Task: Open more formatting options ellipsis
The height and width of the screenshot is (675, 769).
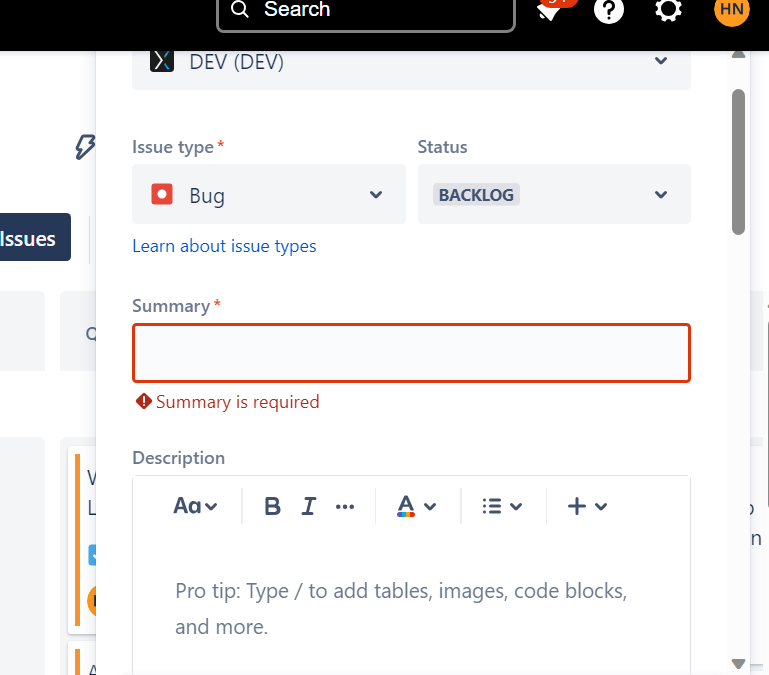Action: [345, 507]
